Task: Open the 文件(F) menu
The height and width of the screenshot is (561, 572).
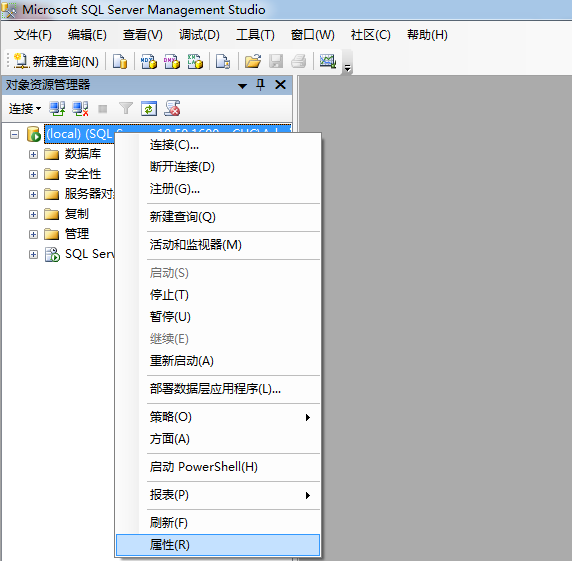Action: [x=32, y=35]
